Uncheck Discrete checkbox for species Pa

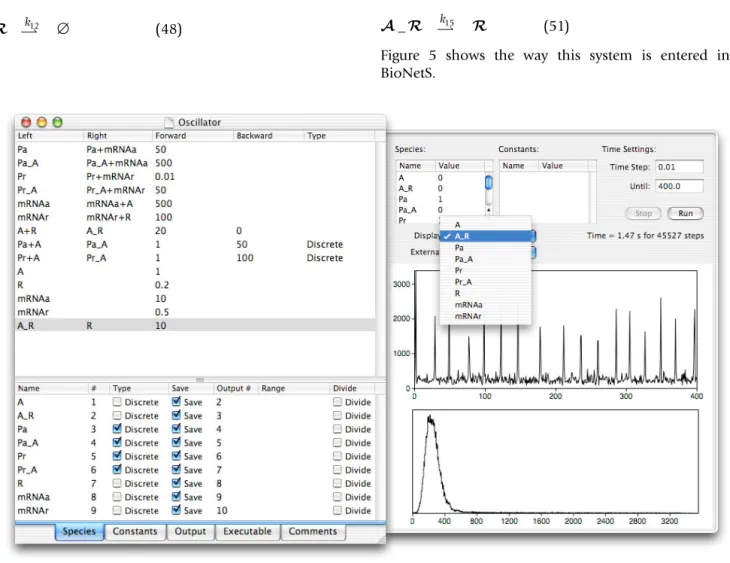tap(117, 428)
